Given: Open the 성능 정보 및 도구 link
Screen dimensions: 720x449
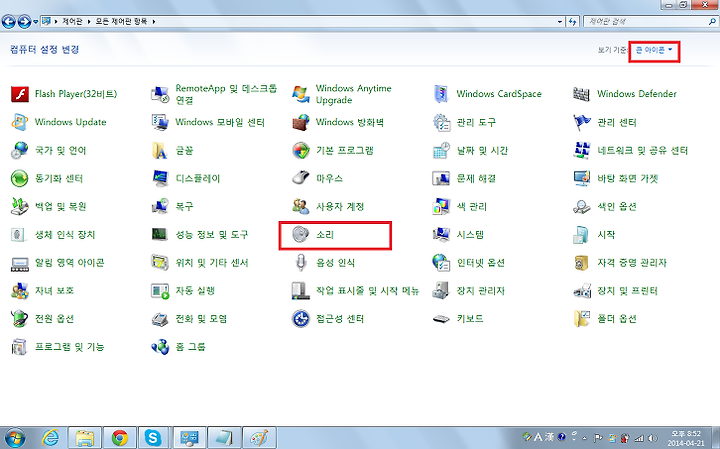Looking at the screenshot, I should tap(212, 235).
